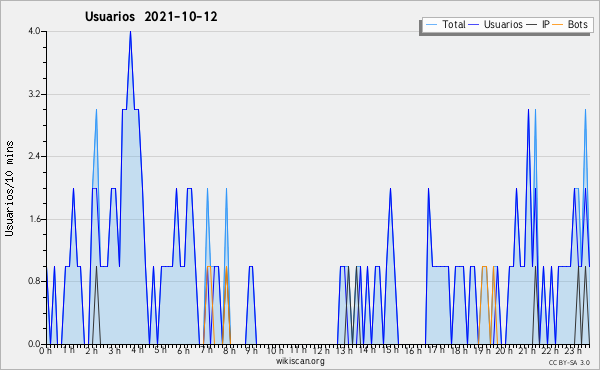Click the "7 h" x-axis label

point(206,350)
